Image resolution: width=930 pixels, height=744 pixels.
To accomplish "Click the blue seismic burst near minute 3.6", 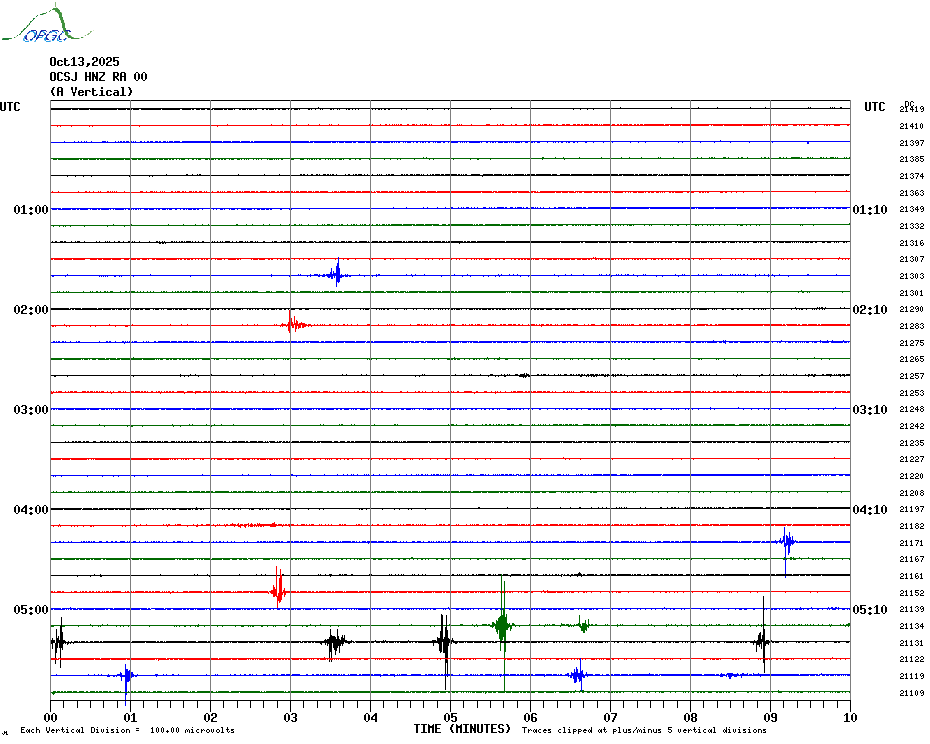I will click(337, 274).
